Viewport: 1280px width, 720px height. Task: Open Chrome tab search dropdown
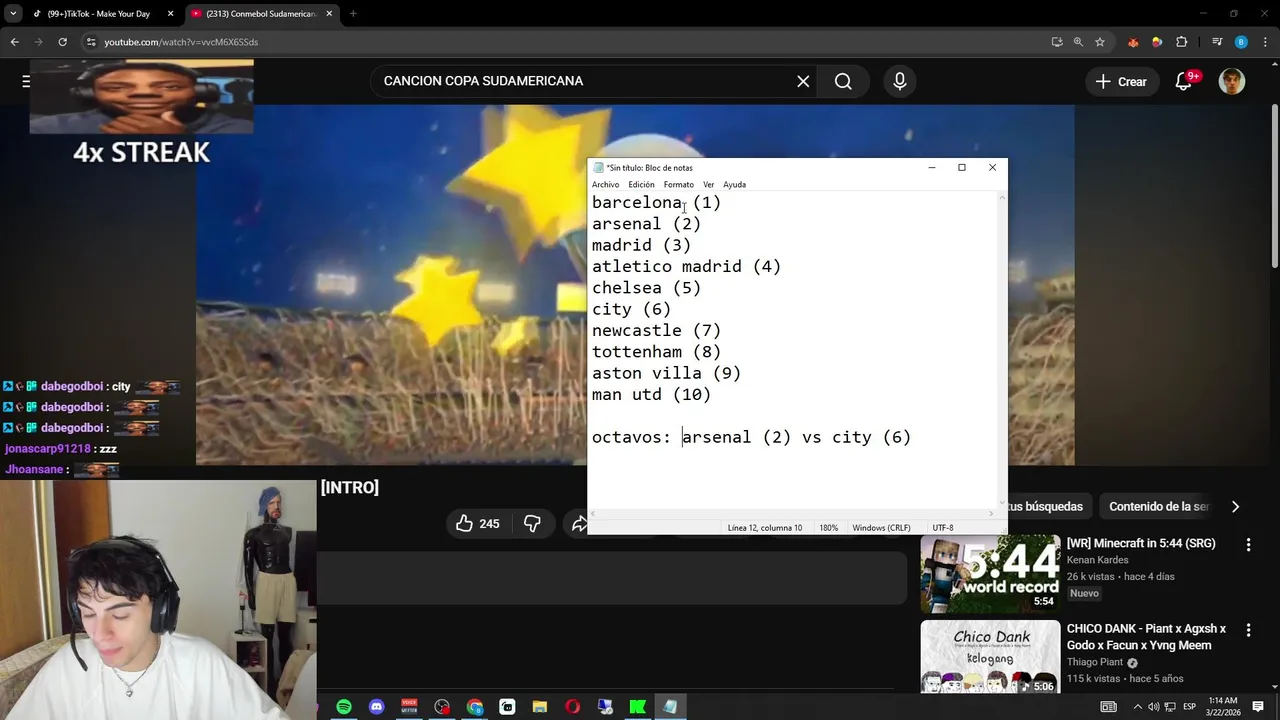pyautogui.click(x=13, y=14)
